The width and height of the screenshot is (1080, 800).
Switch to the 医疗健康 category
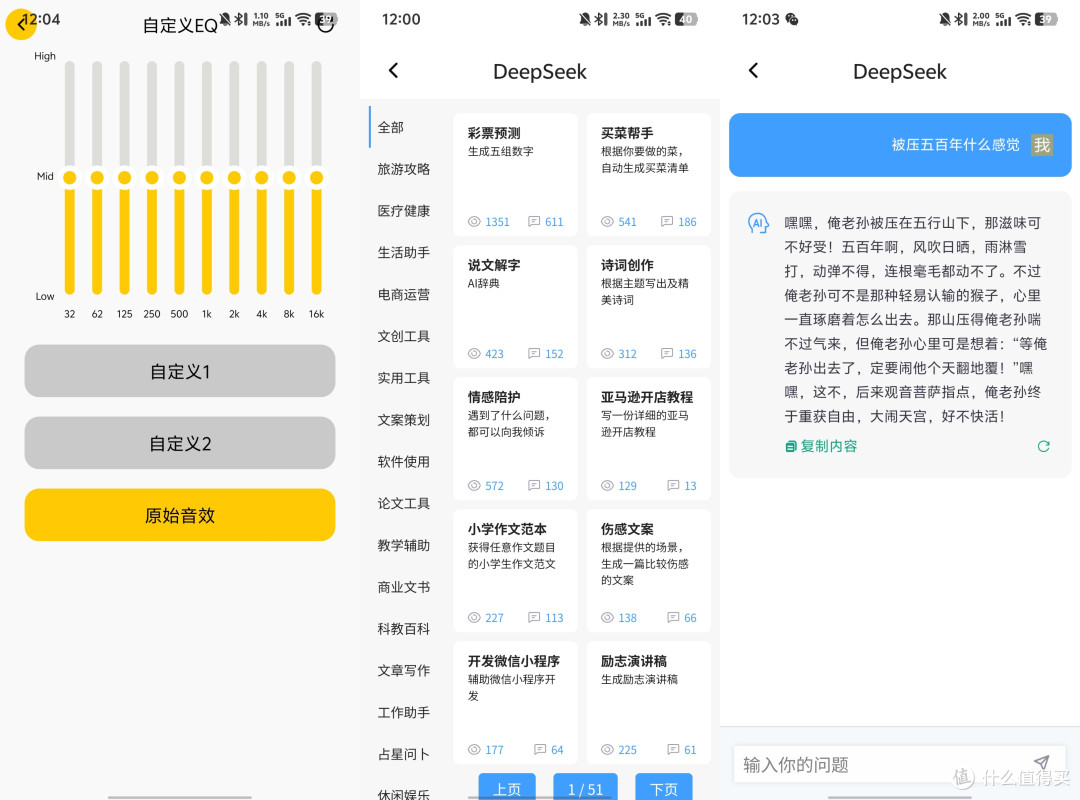404,211
